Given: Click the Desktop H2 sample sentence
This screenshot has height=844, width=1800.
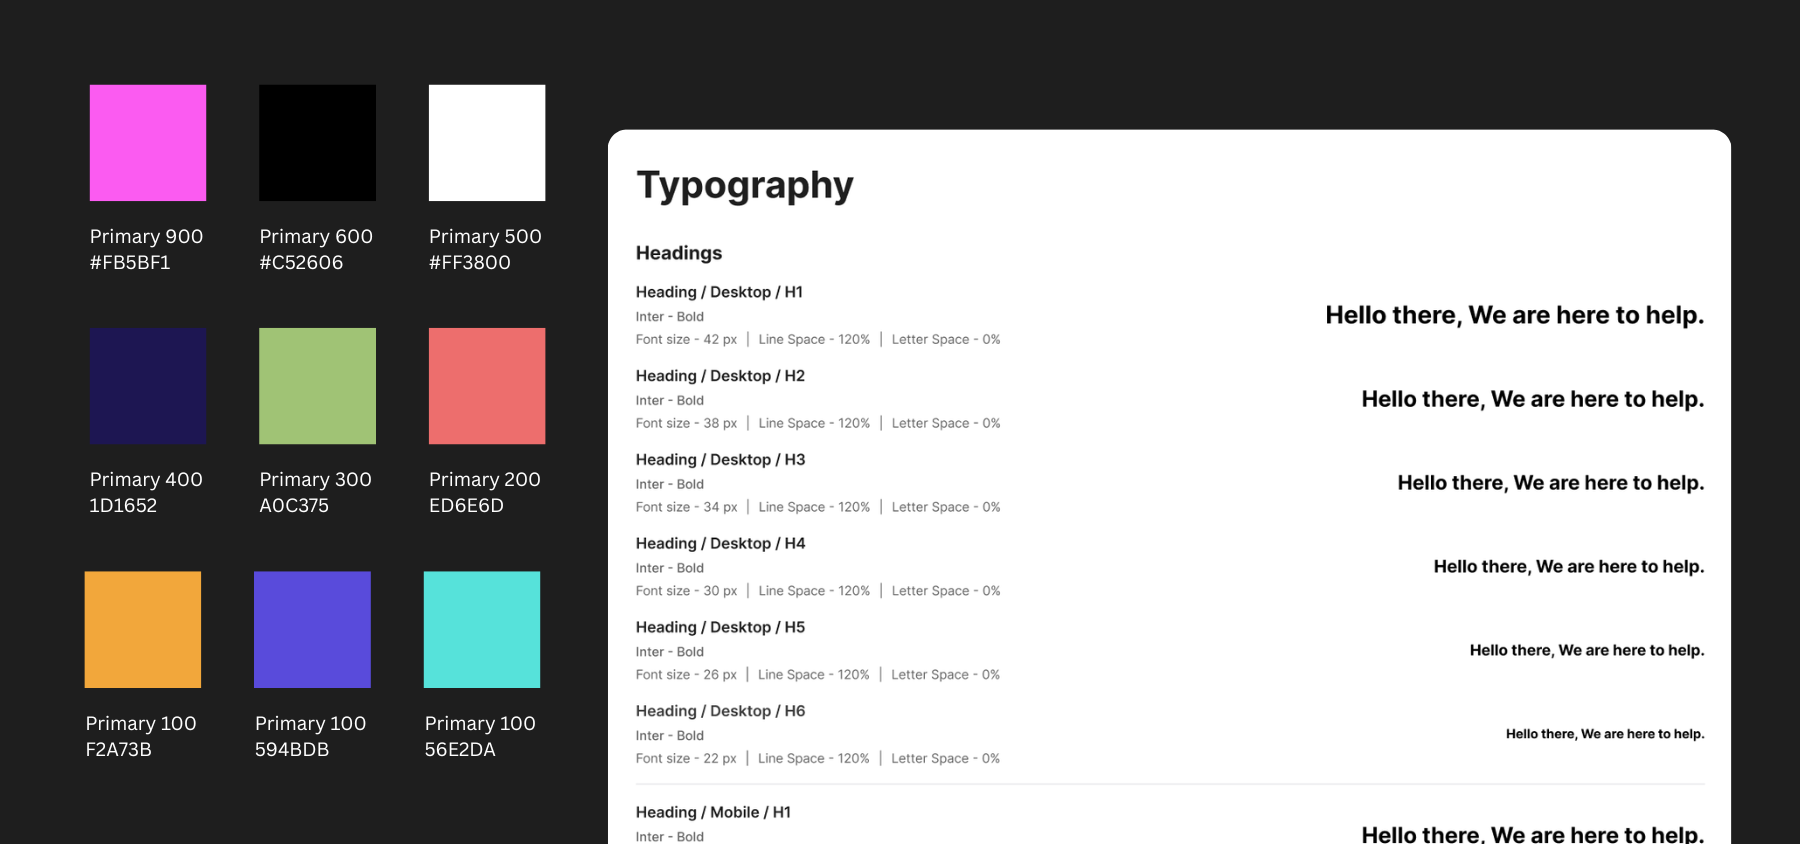Looking at the screenshot, I should [x=1533, y=399].
